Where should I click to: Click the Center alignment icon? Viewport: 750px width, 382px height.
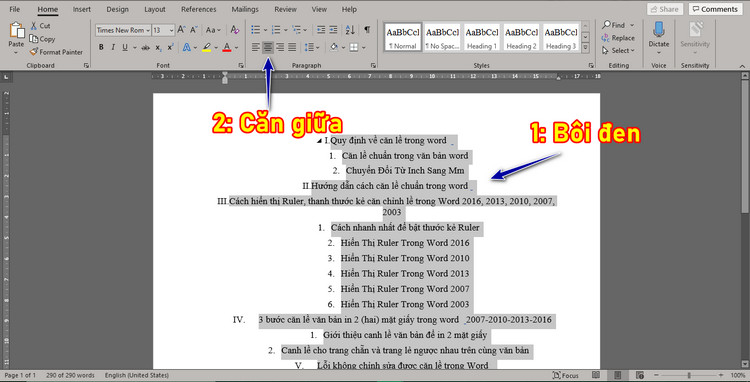tap(268, 47)
